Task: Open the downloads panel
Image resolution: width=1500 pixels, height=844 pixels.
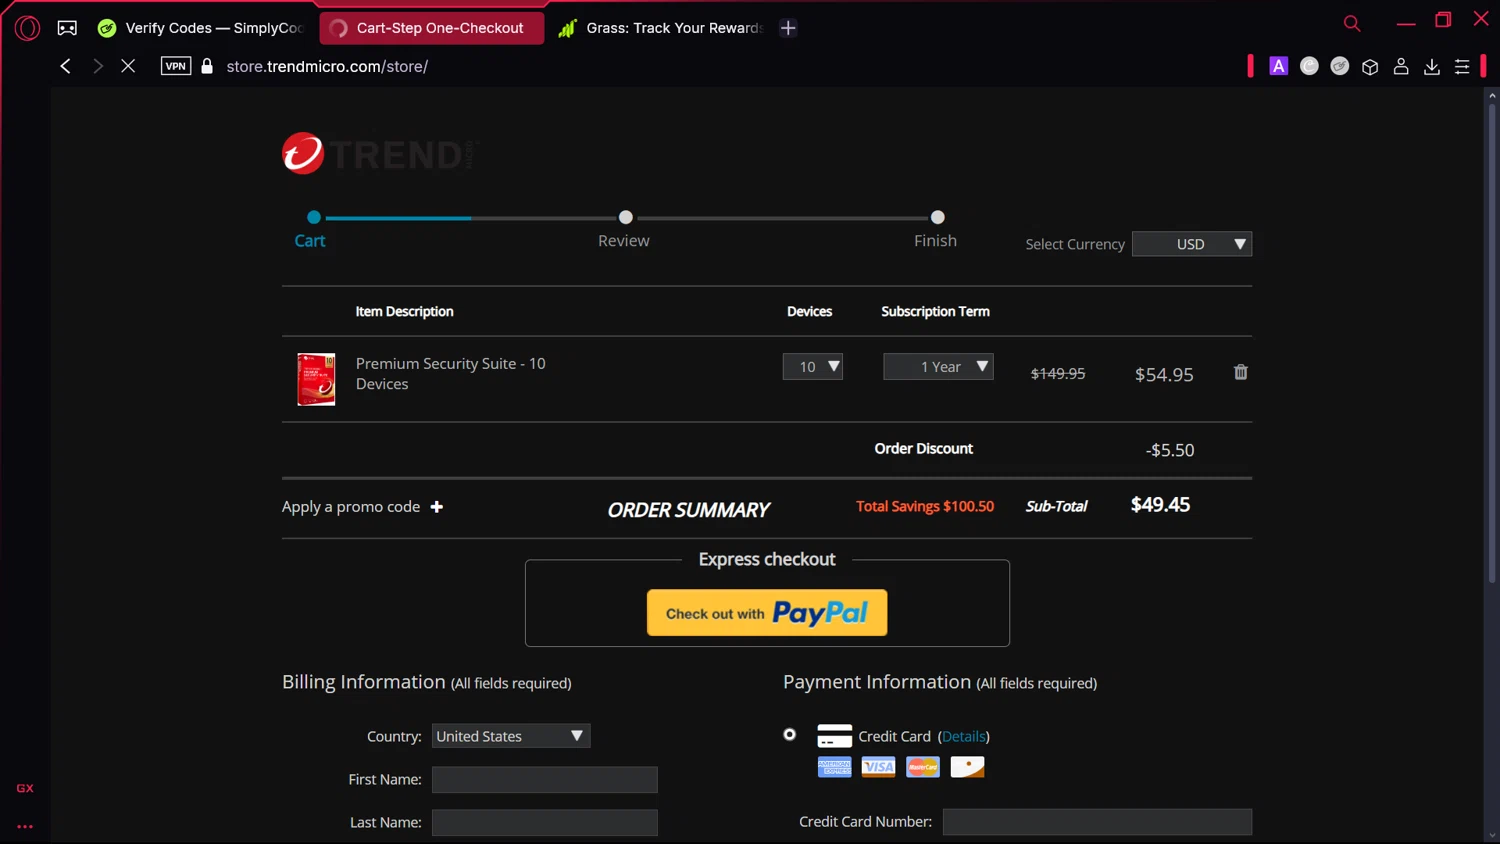Action: [1432, 66]
